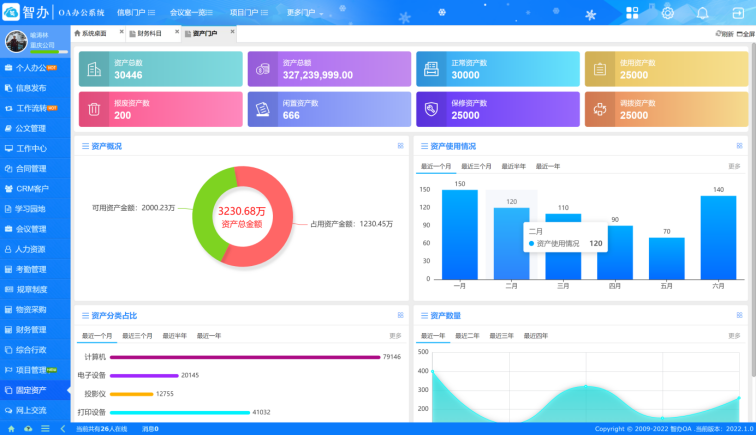This screenshot has height=436, width=756.
Task: Click the trash icon on 报废资产数 card
Action: pyautogui.click(x=94, y=110)
